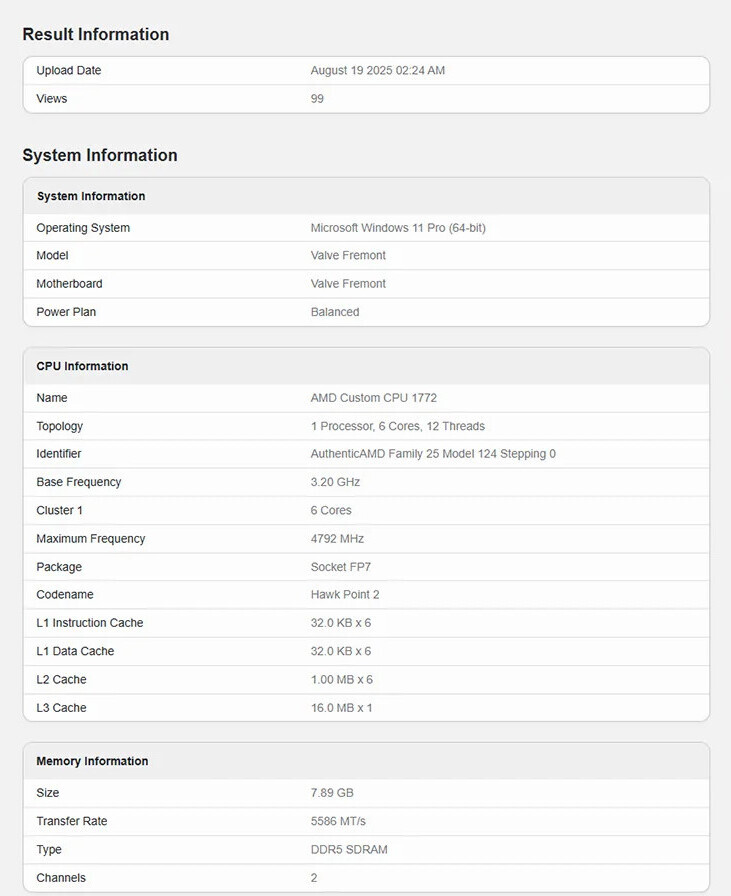
Task: Select the CPU name AMD Custom CPU 1772
Action: click(373, 398)
